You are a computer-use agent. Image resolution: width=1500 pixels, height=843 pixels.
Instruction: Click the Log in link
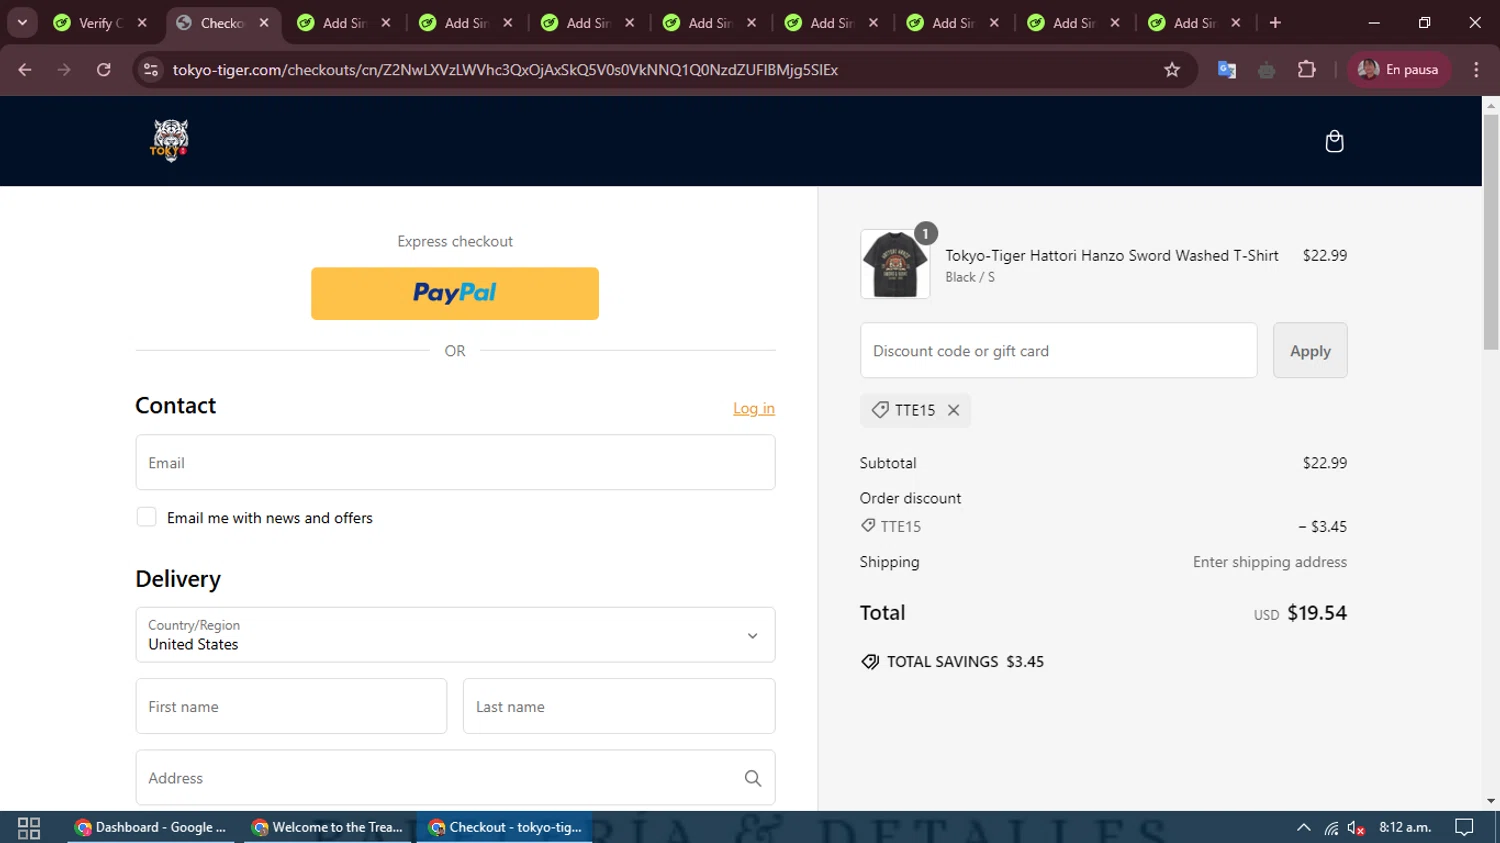click(x=754, y=408)
